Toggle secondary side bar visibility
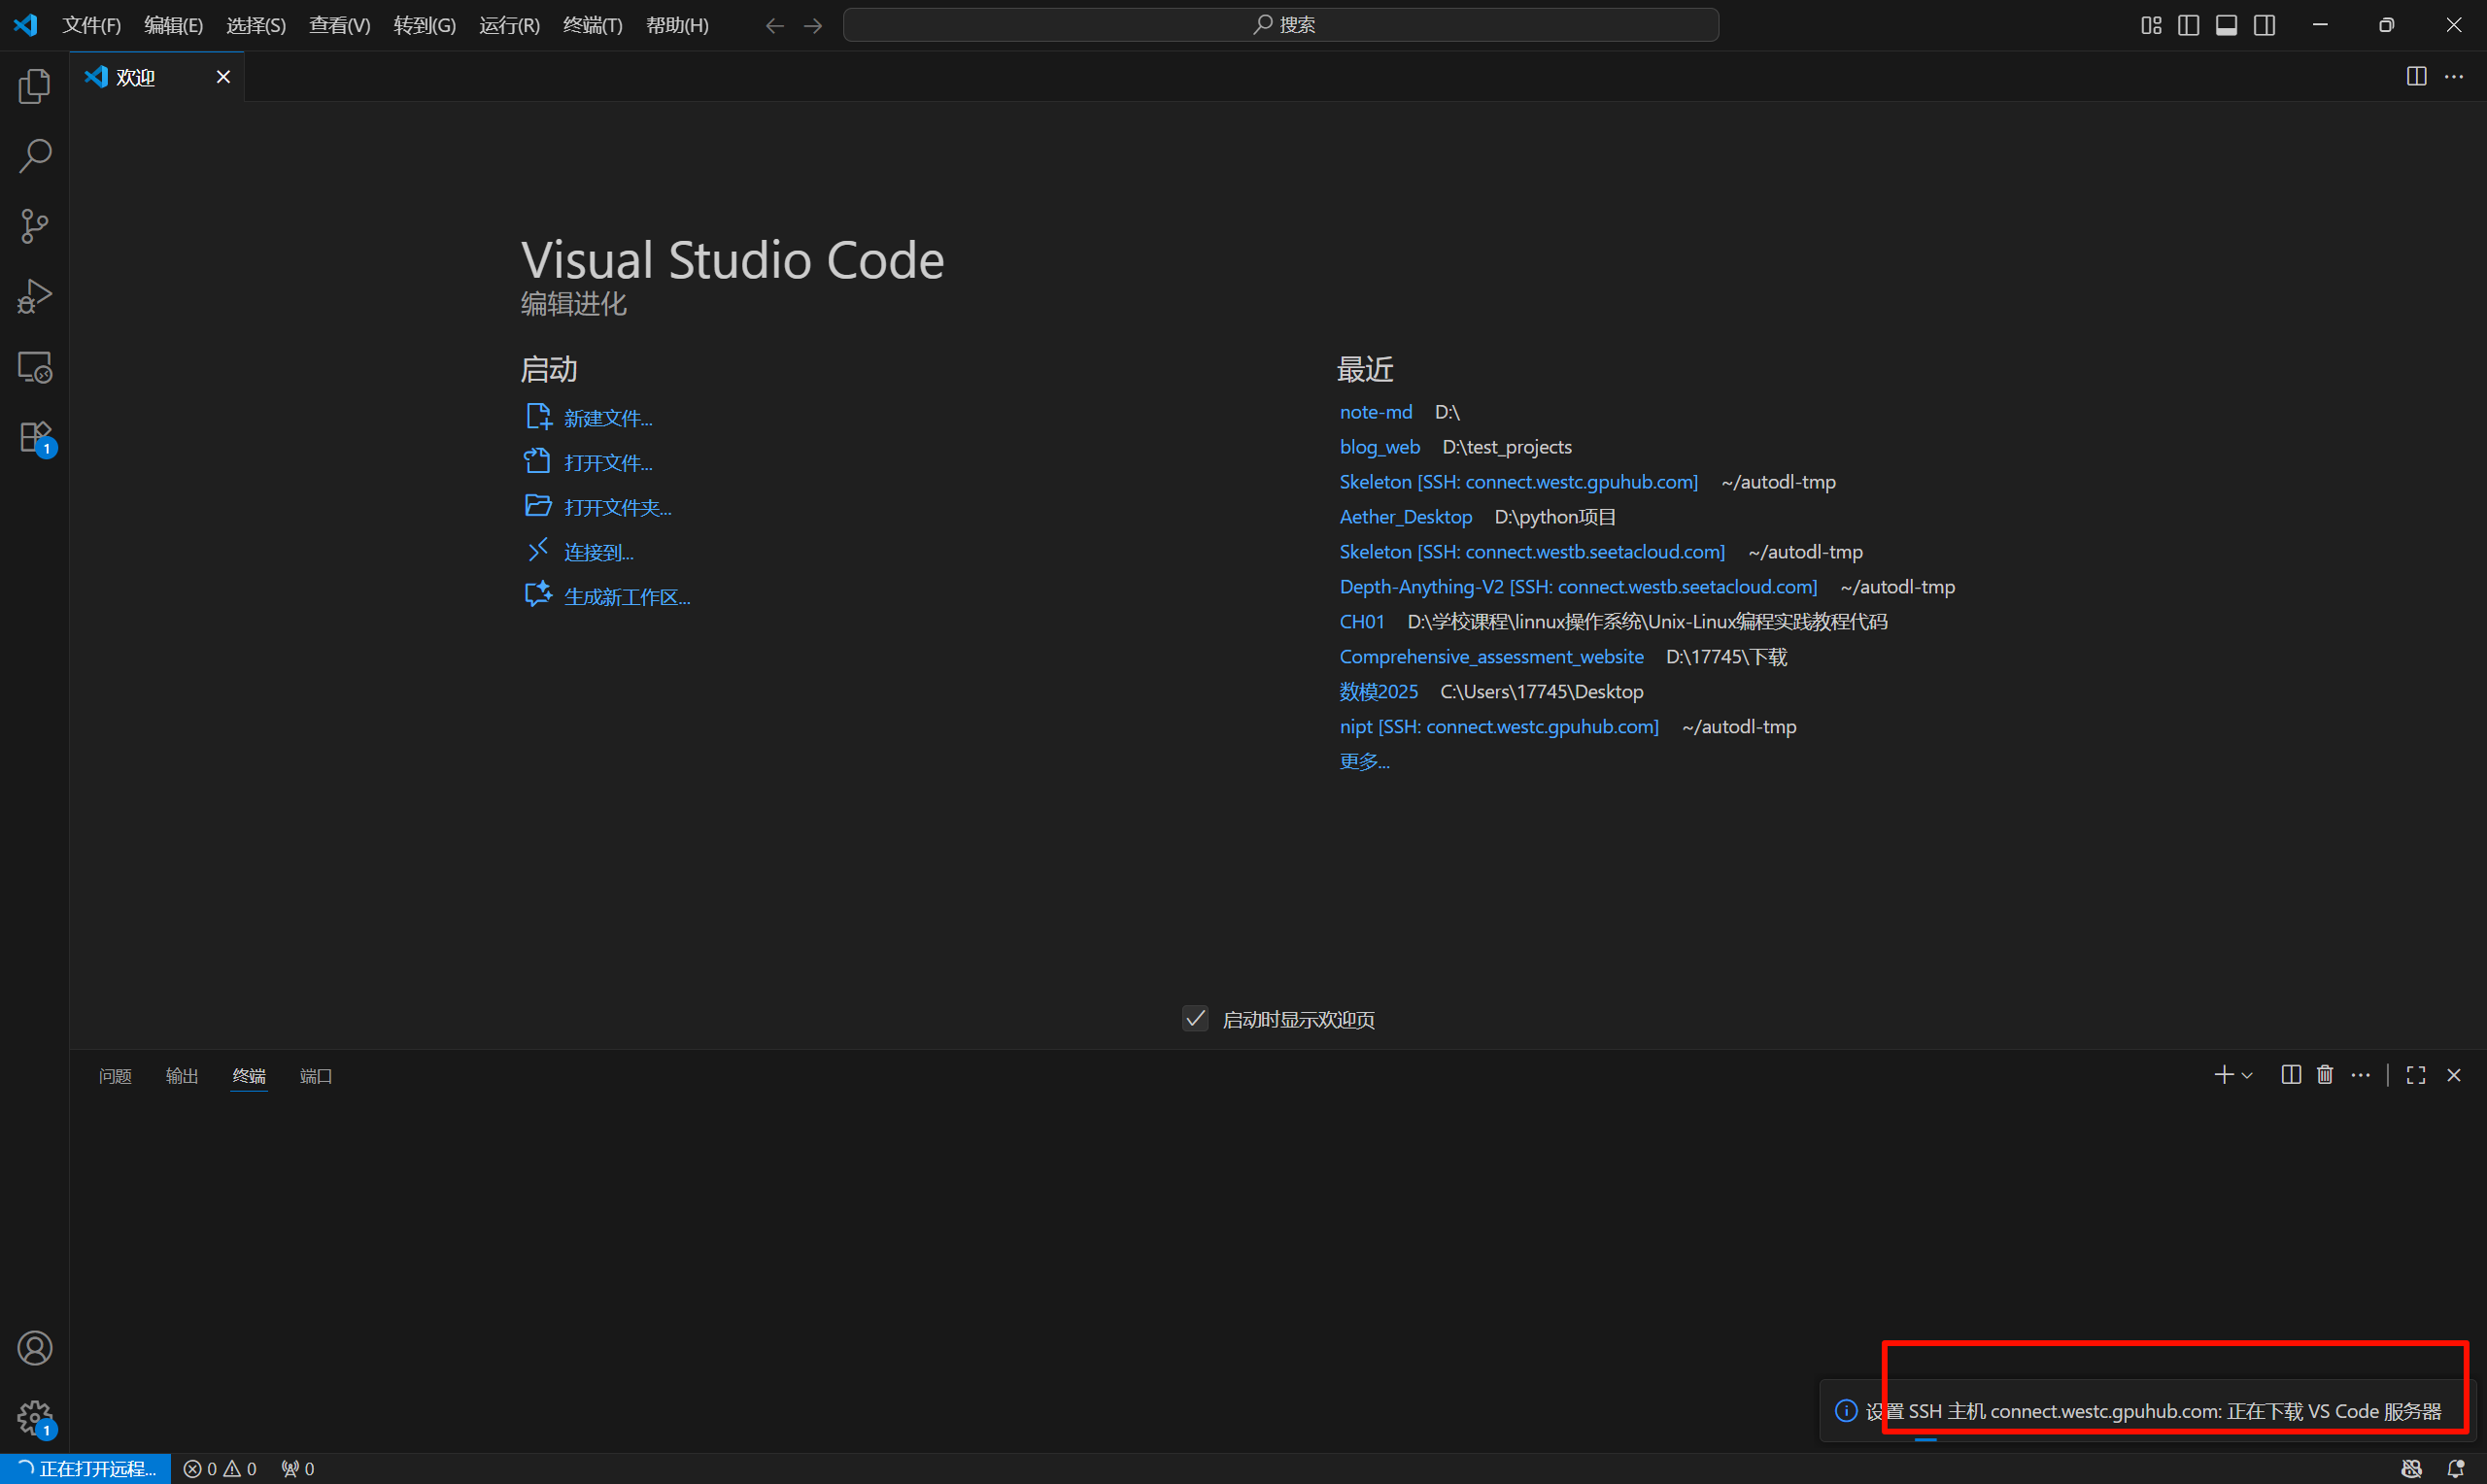 [x=2264, y=26]
